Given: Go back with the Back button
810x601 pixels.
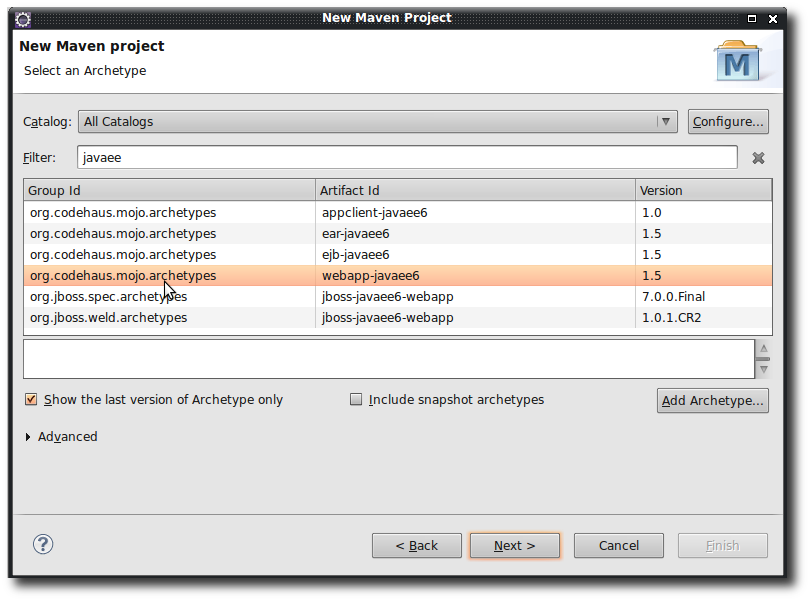Looking at the screenshot, I should 416,545.
